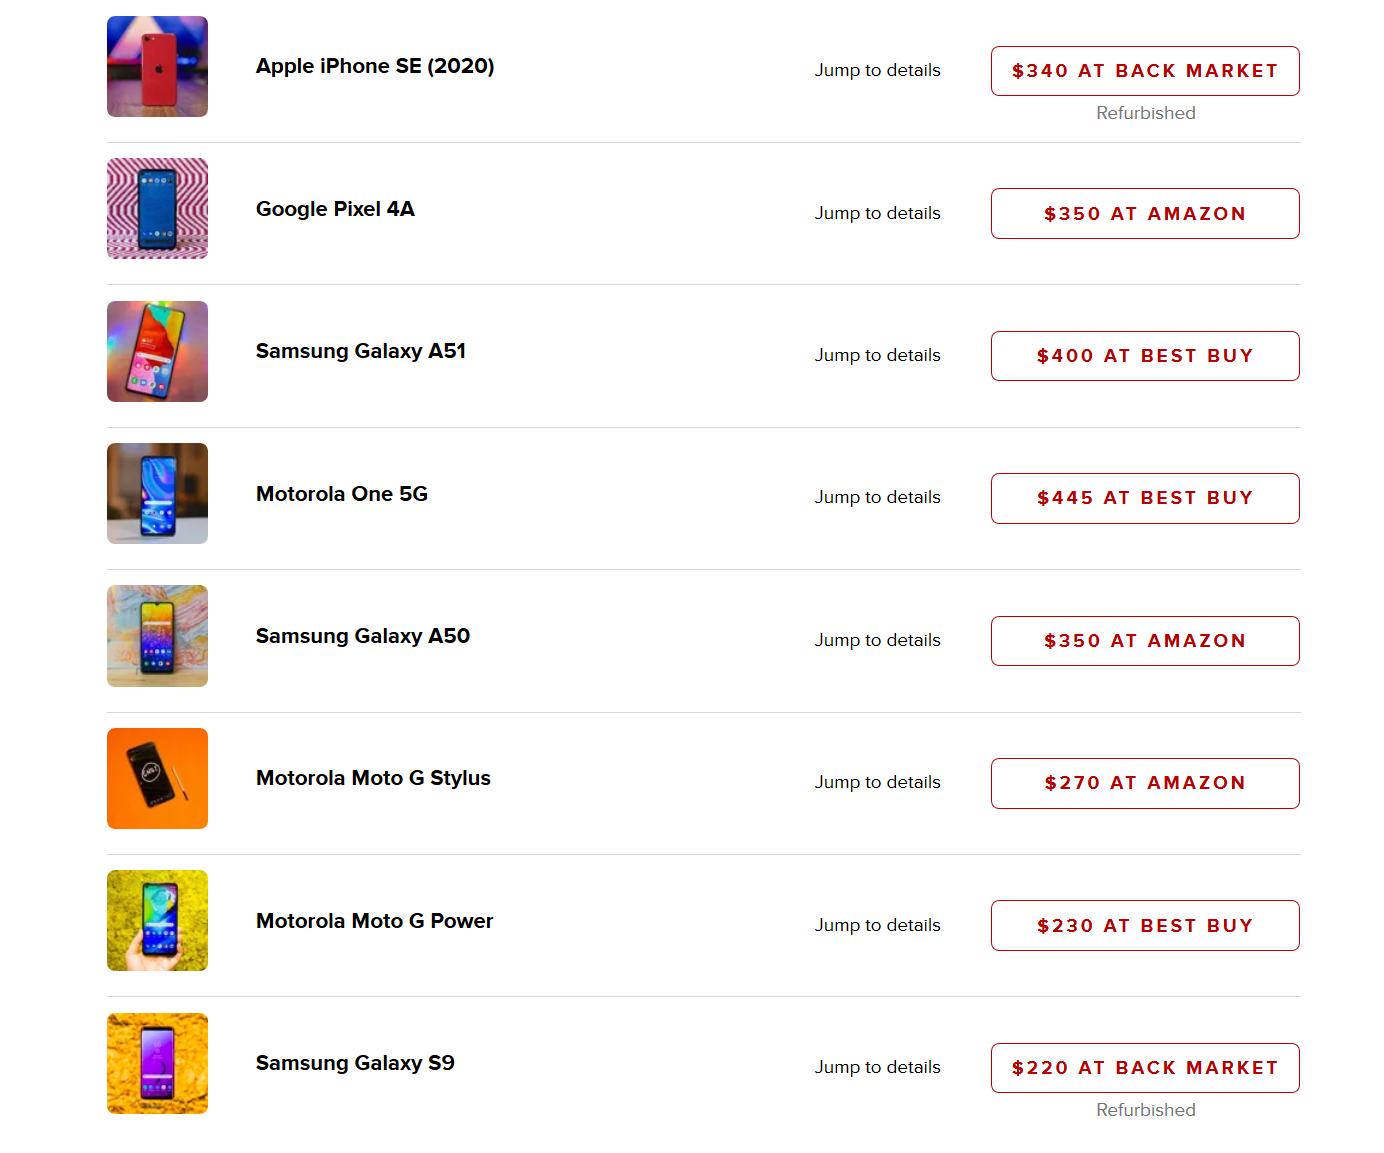This screenshot has height=1153, width=1384.
Task: Click the $340 at Back Market button
Action: click(x=1145, y=71)
